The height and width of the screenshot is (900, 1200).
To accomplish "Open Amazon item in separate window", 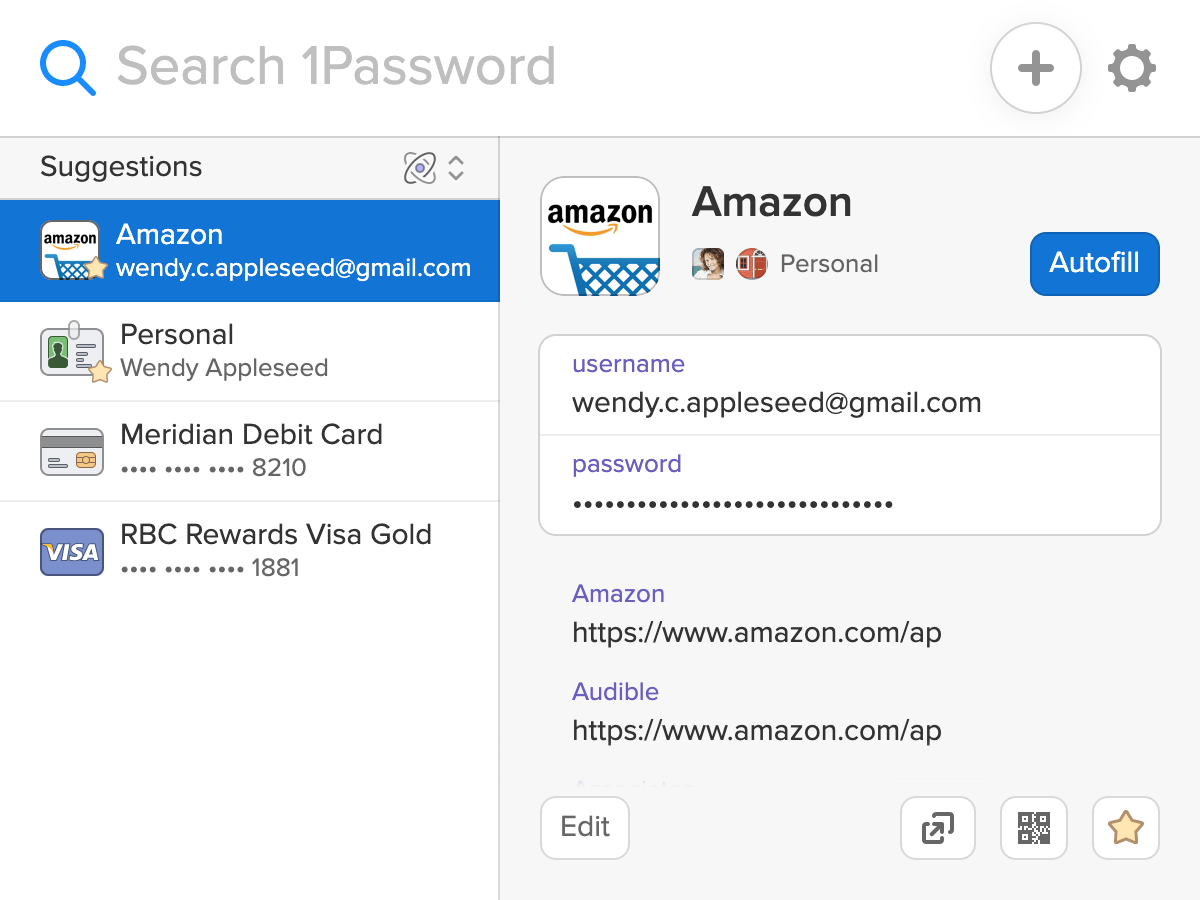I will 937,828.
